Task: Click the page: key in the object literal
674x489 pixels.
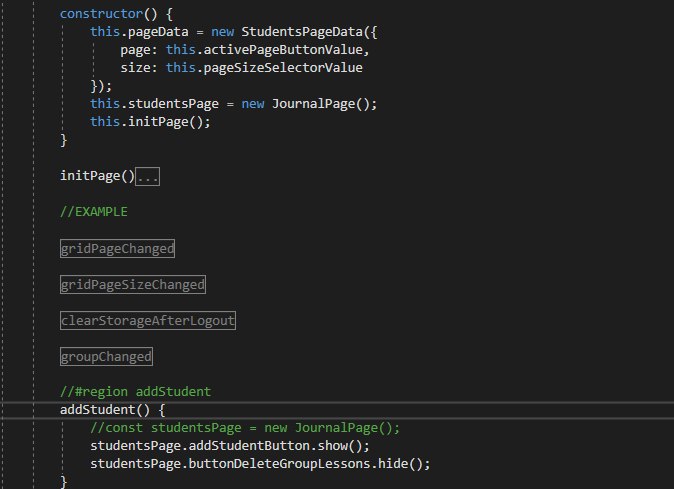Action: (x=139, y=50)
